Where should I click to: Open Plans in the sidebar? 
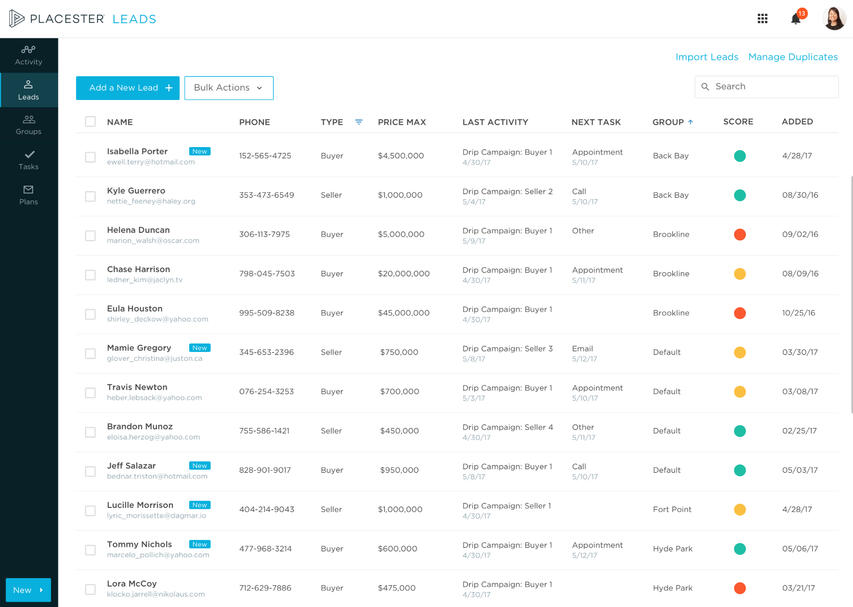pos(28,195)
